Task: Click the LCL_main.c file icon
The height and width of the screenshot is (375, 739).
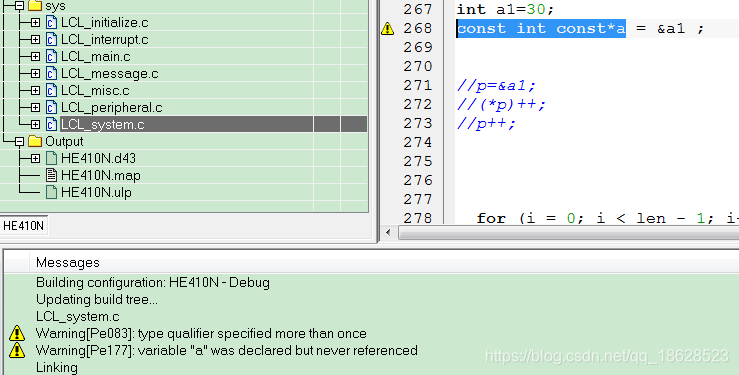Action: (51, 57)
